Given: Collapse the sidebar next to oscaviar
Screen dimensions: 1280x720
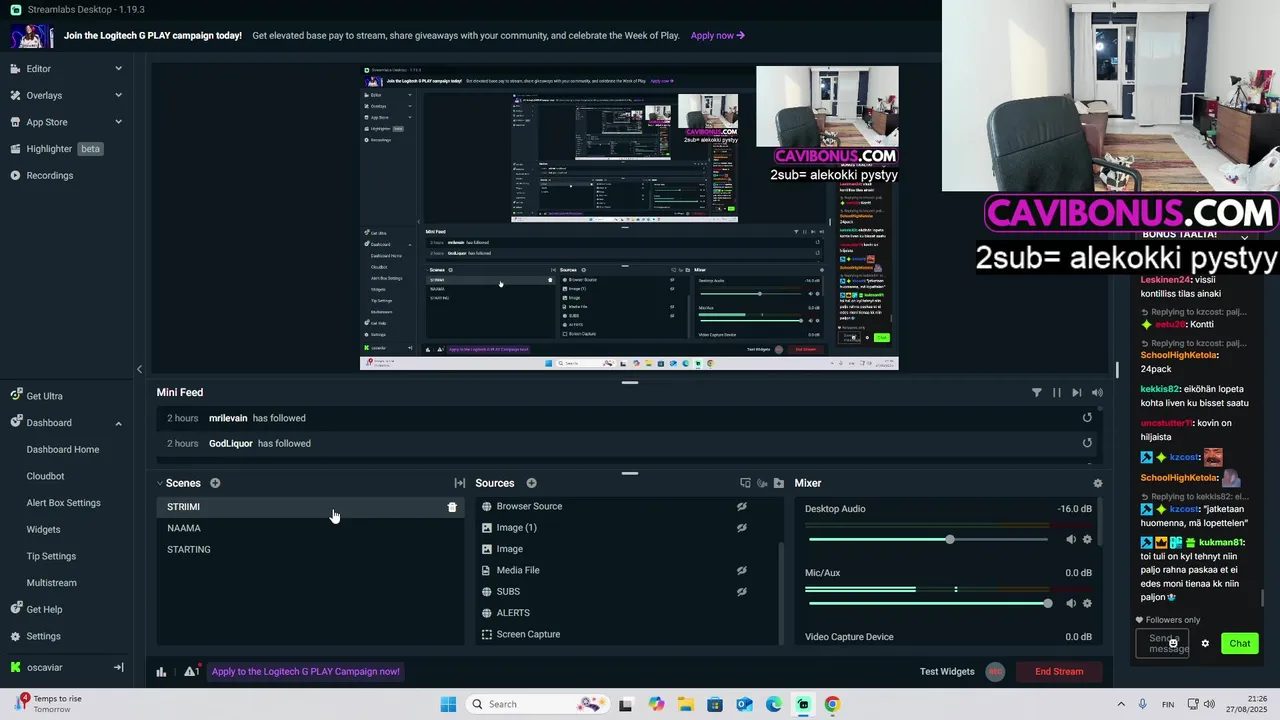Looking at the screenshot, I should point(118,667).
